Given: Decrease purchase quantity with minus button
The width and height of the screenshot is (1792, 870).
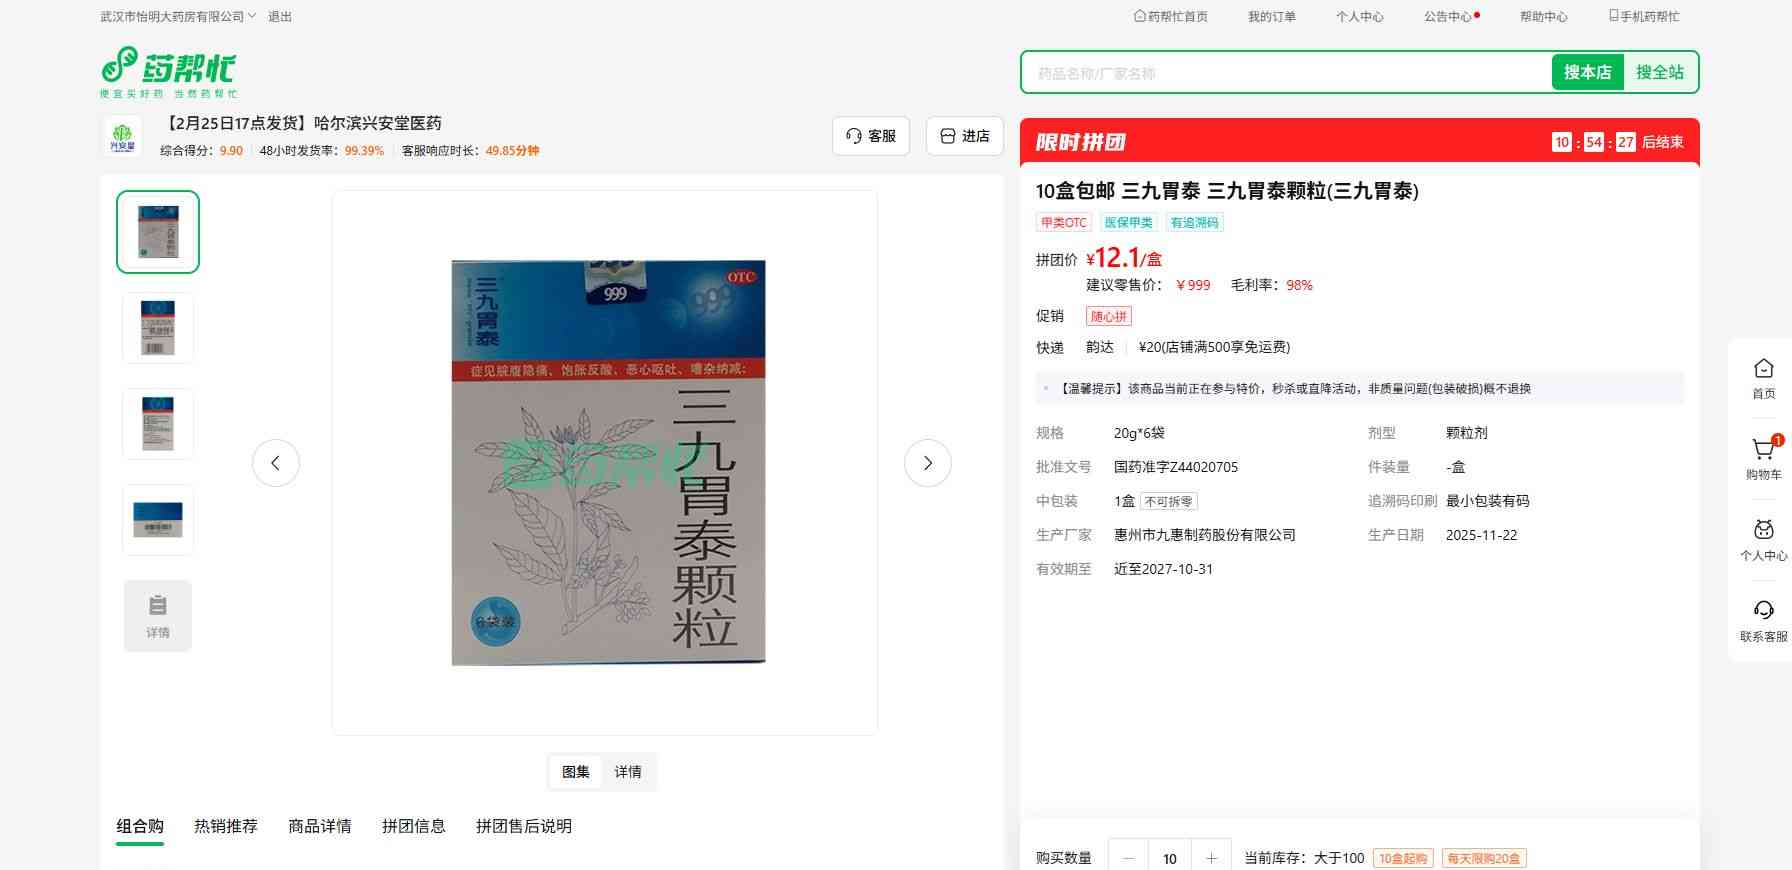Looking at the screenshot, I should click(1129, 858).
